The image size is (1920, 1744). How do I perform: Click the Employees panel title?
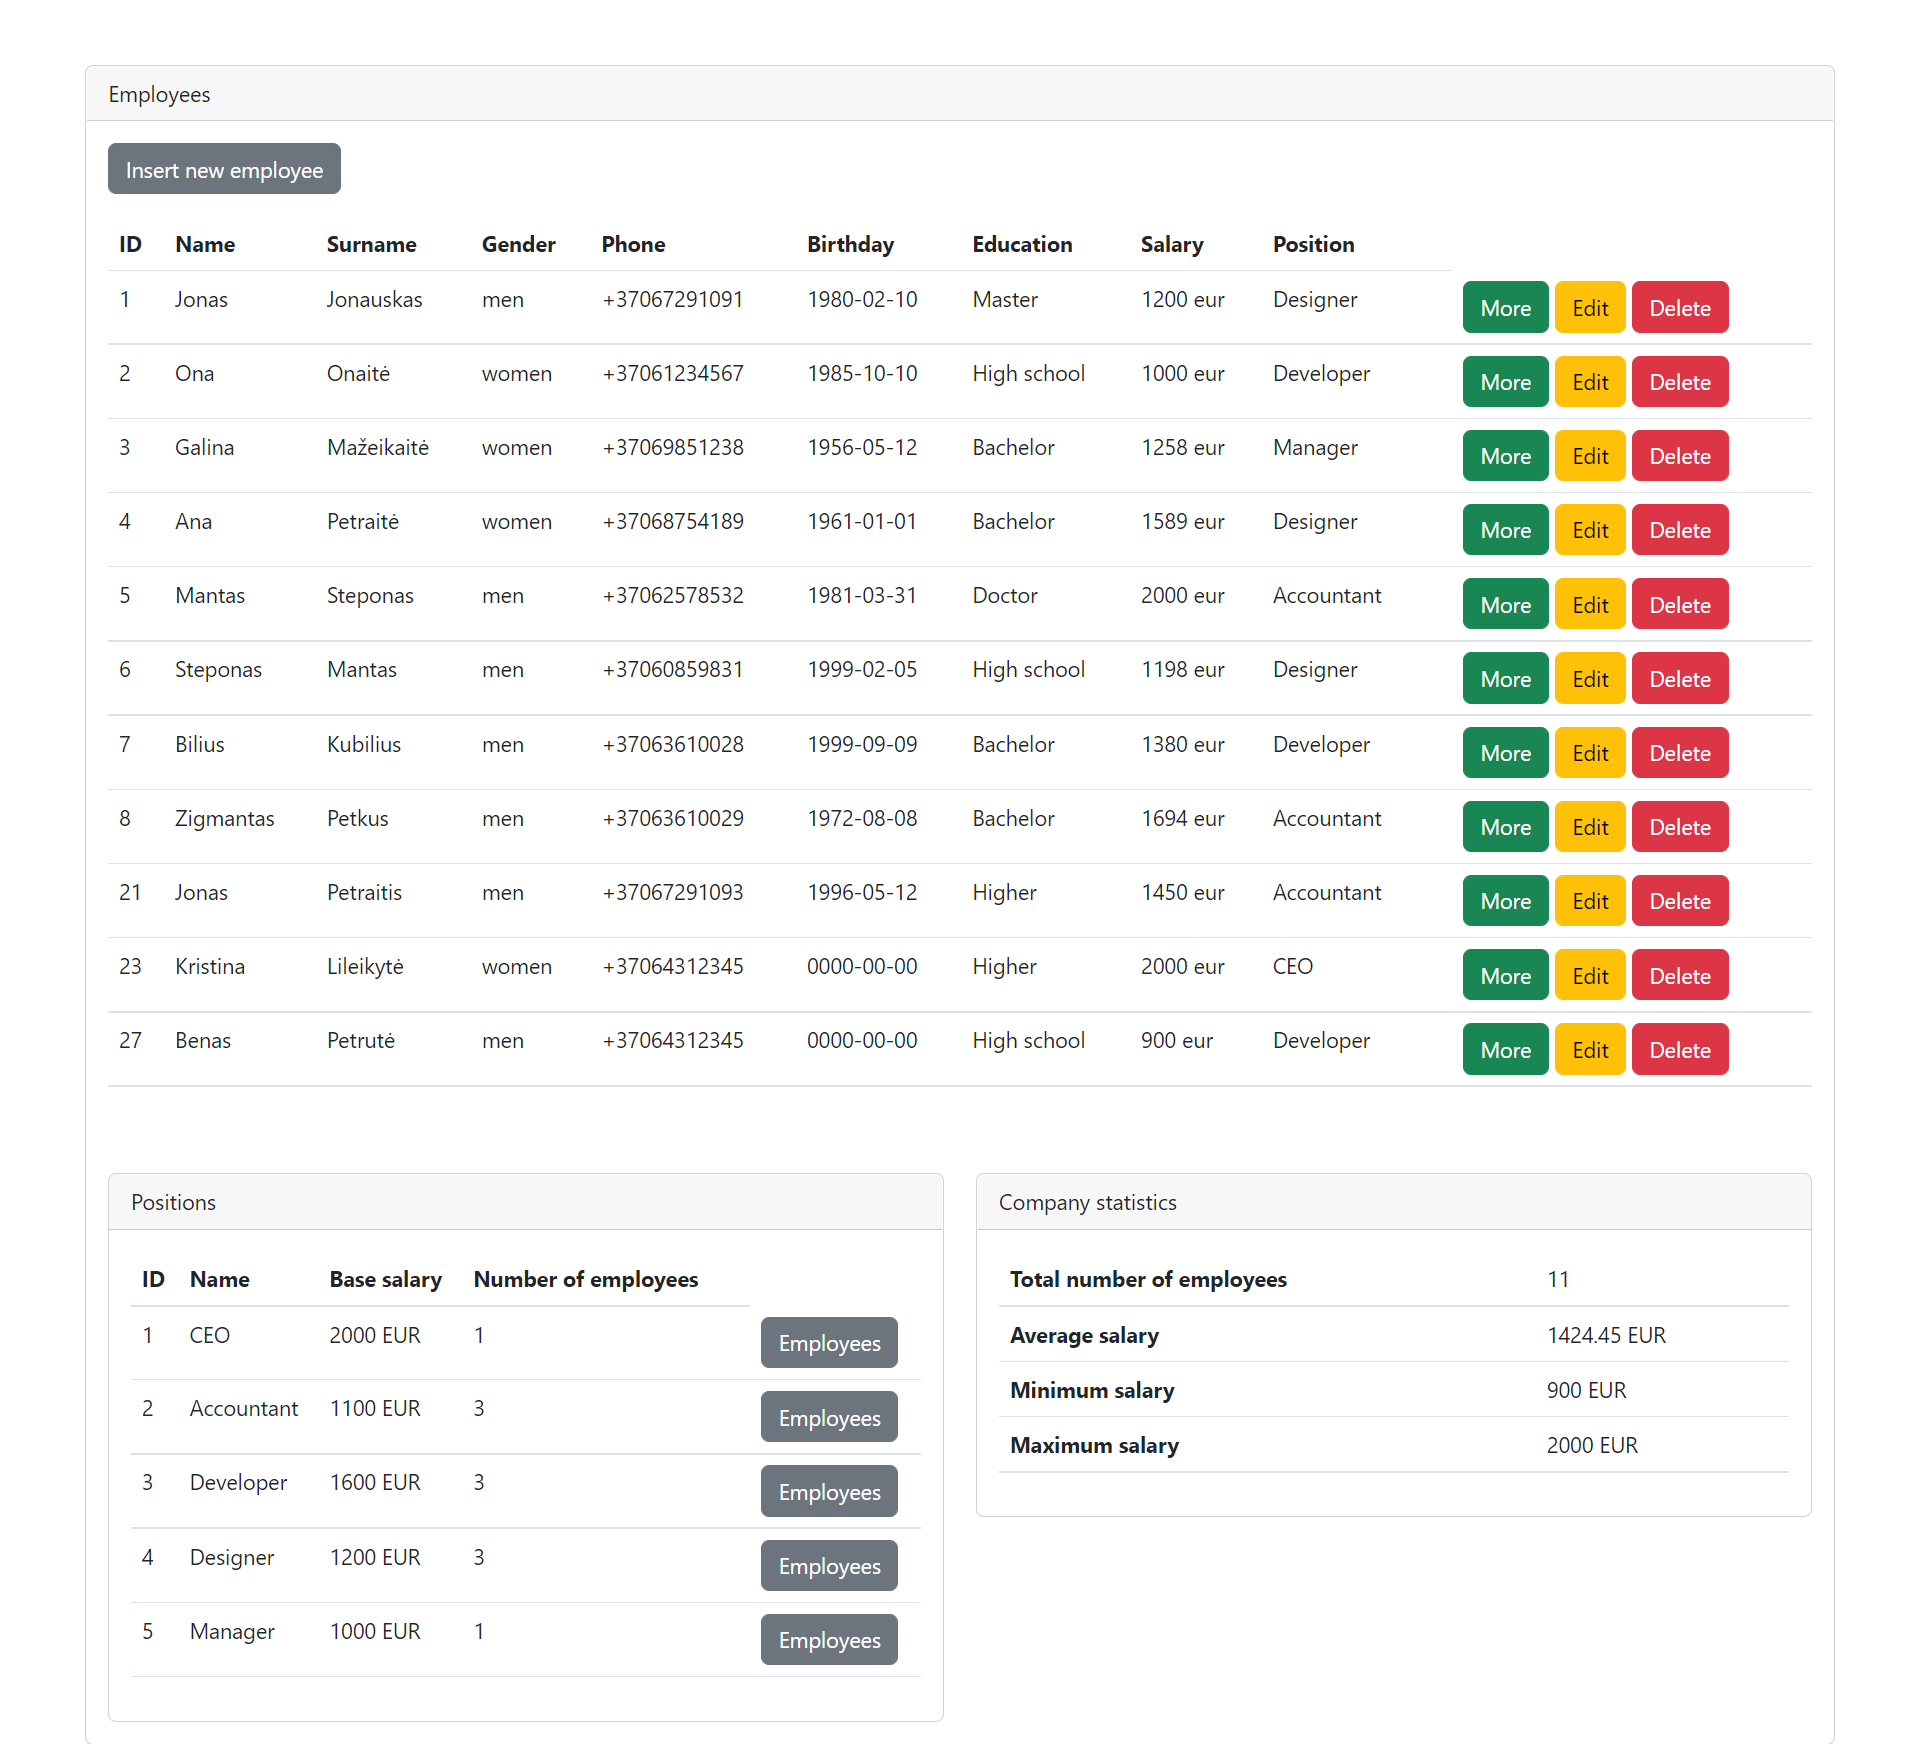tap(159, 94)
